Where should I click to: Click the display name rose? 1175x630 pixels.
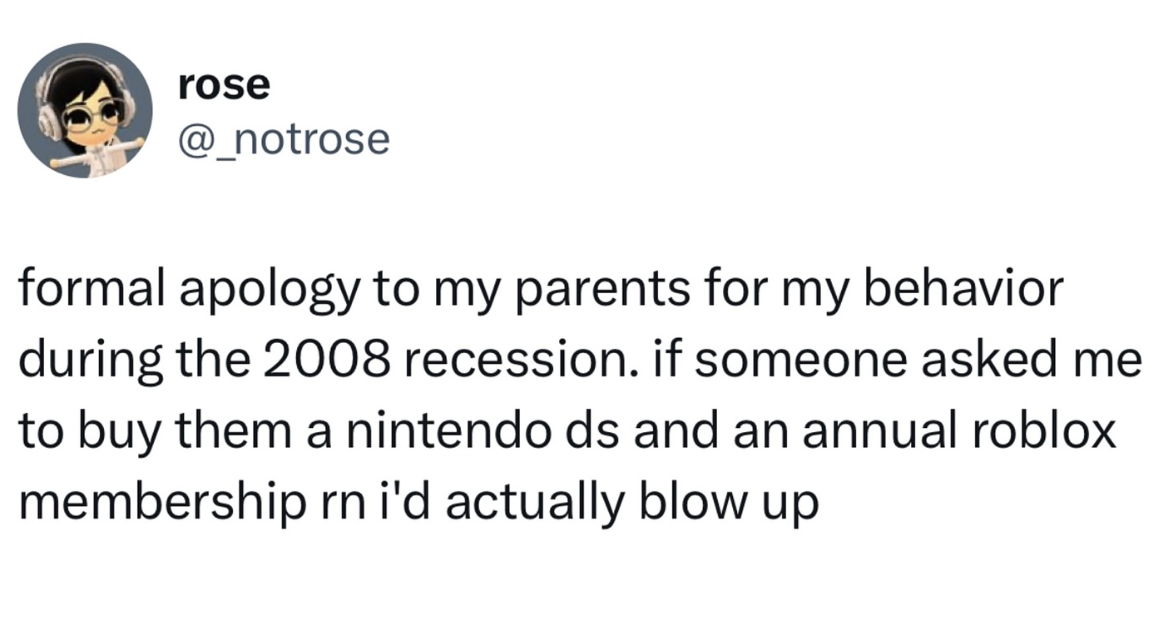coord(224,84)
